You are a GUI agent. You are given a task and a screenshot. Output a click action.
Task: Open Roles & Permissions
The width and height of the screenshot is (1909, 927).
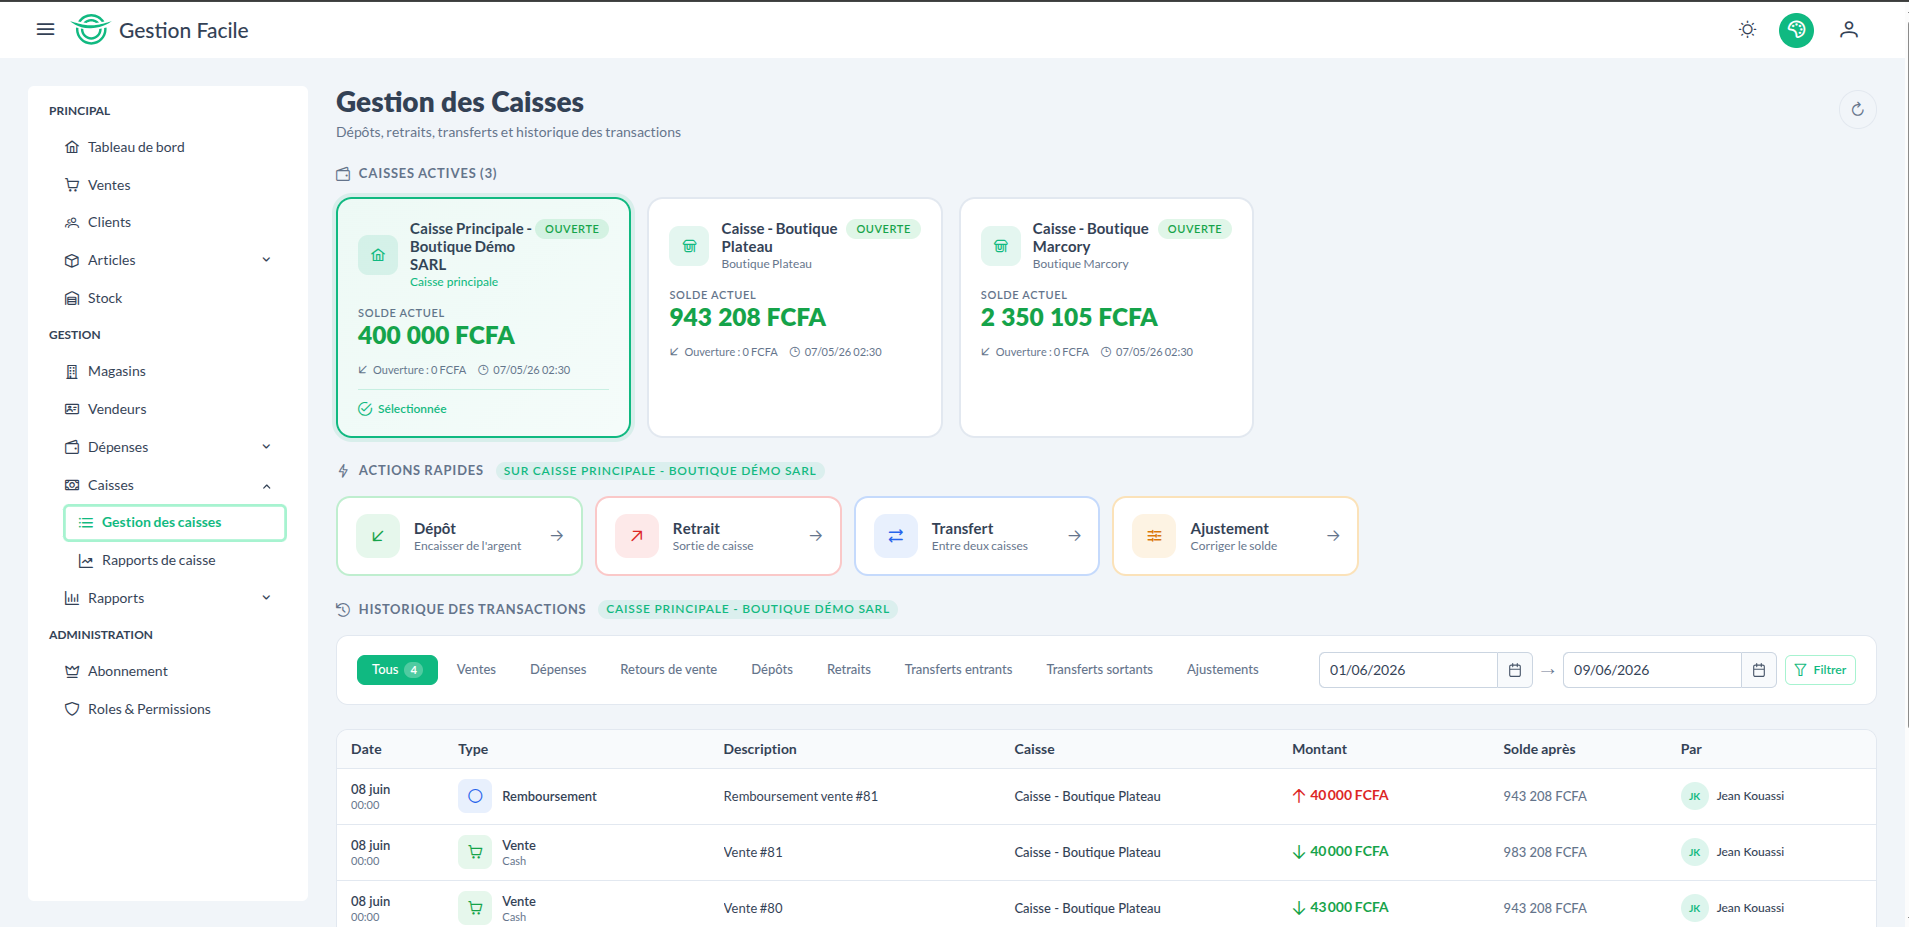click(149, 709)
